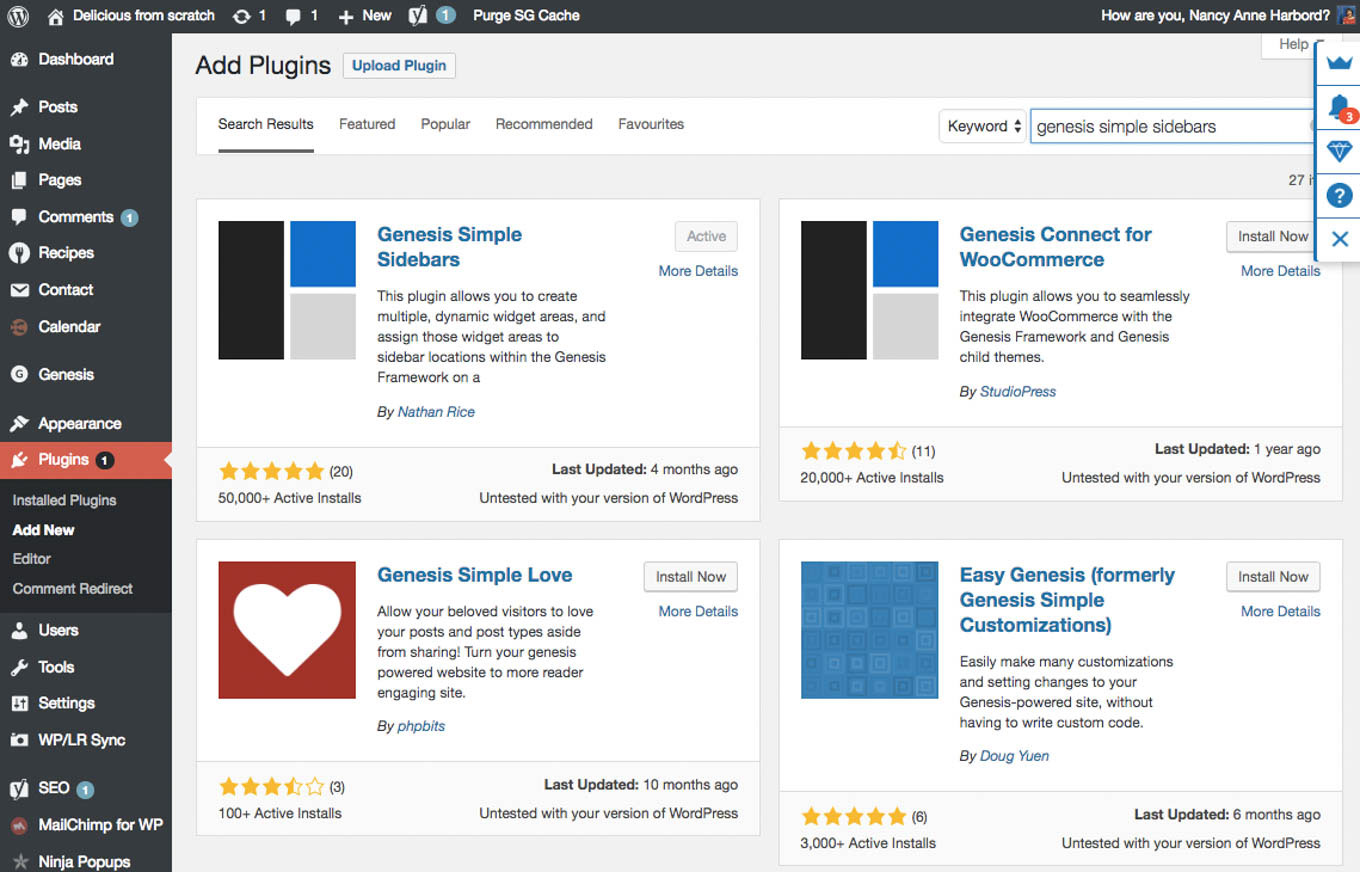1360x872 pixels.
Task: Click the Yoast SEO icon in admin bar
Action: pos(418,16)
